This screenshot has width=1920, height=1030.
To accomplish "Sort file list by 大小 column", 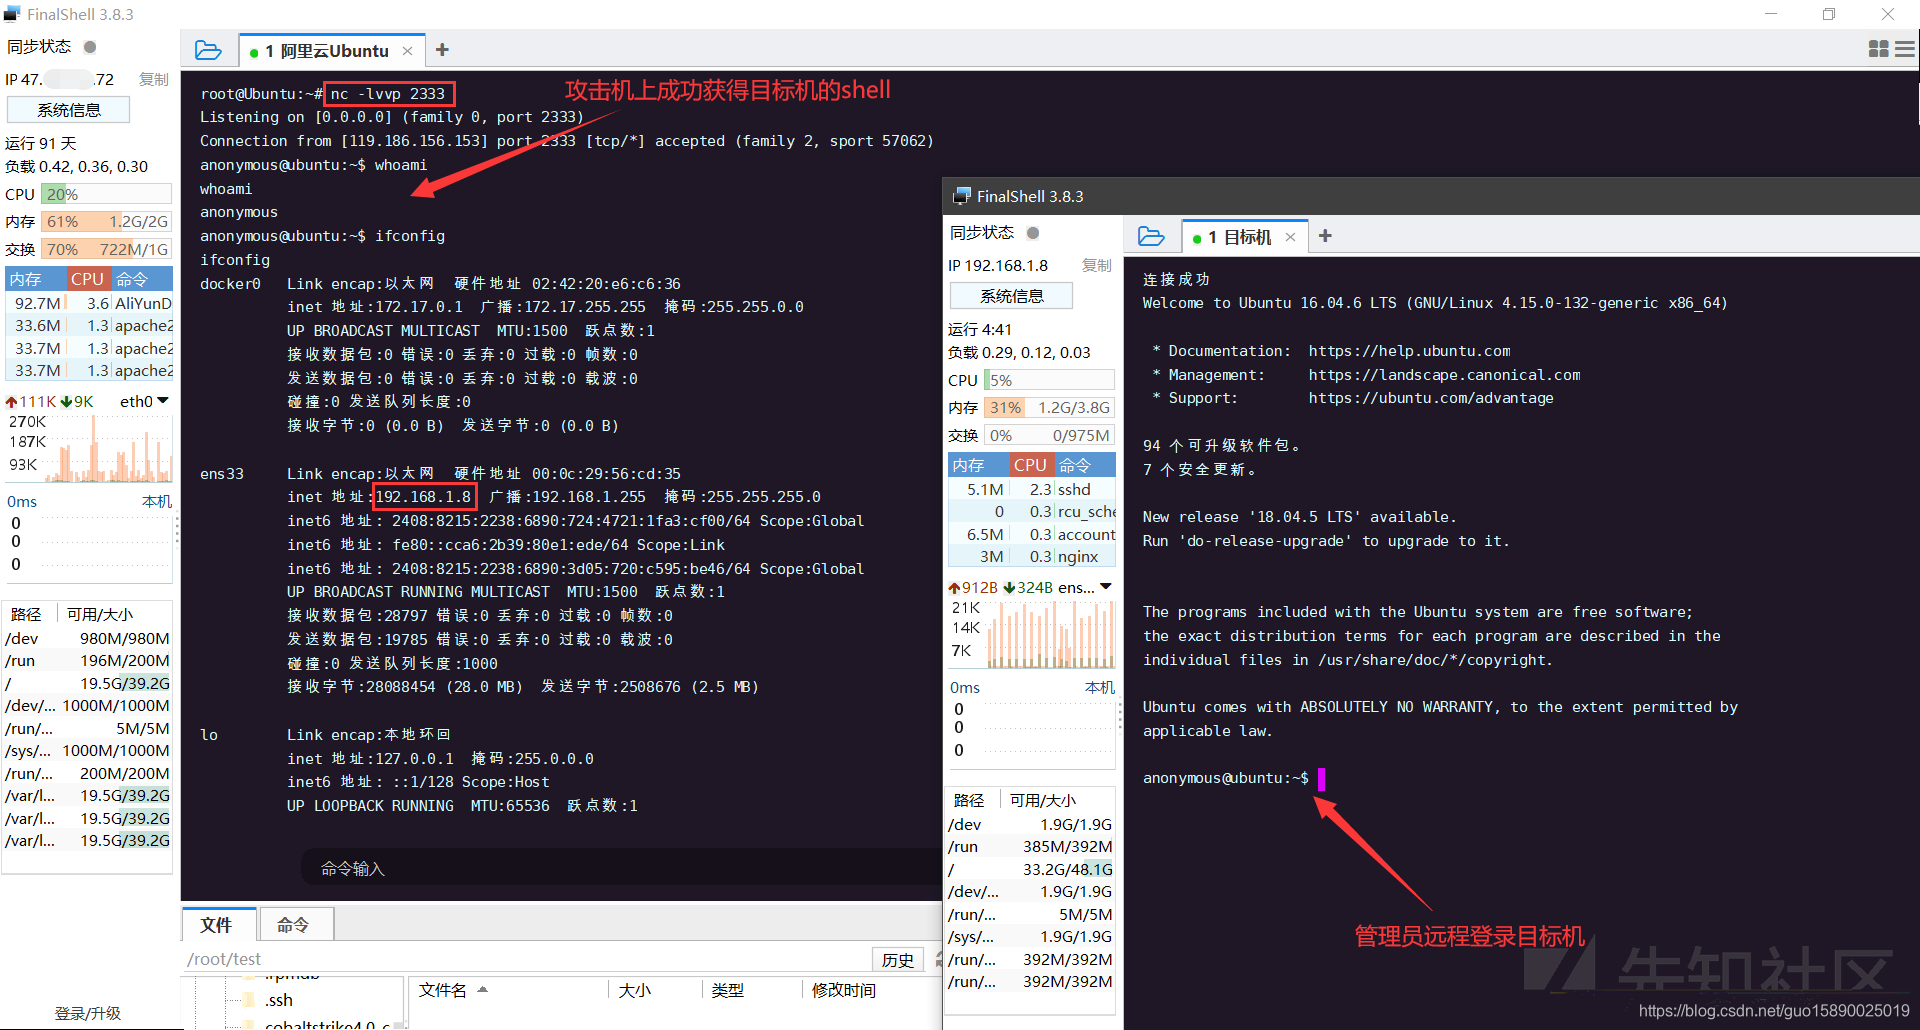I will coord(655,990).
